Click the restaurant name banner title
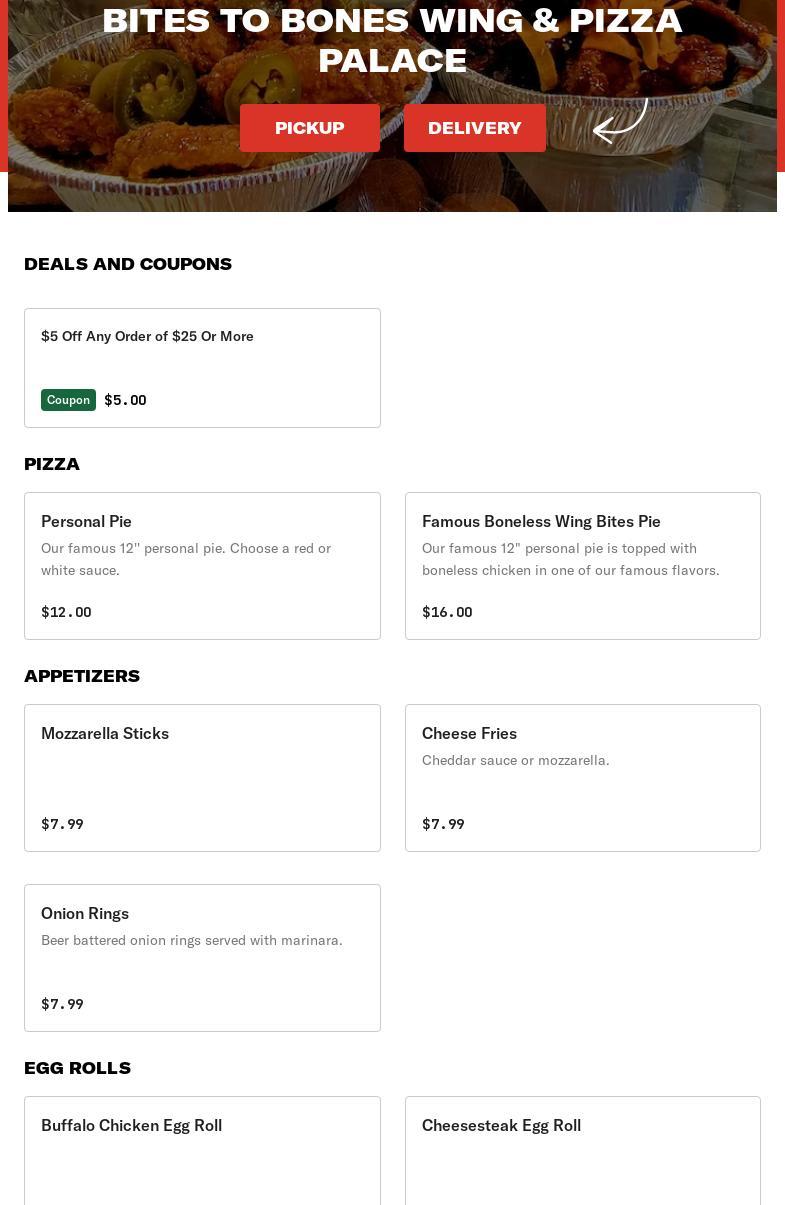 click(392, 40)
